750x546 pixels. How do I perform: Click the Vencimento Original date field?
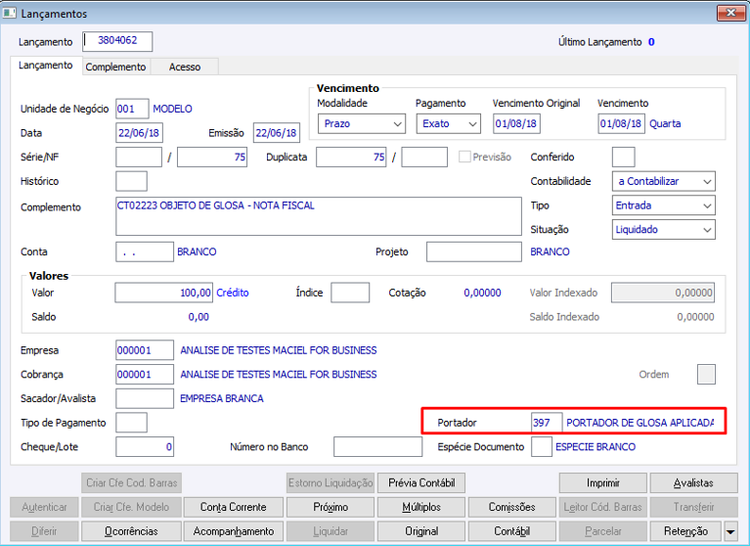(517, 124)
